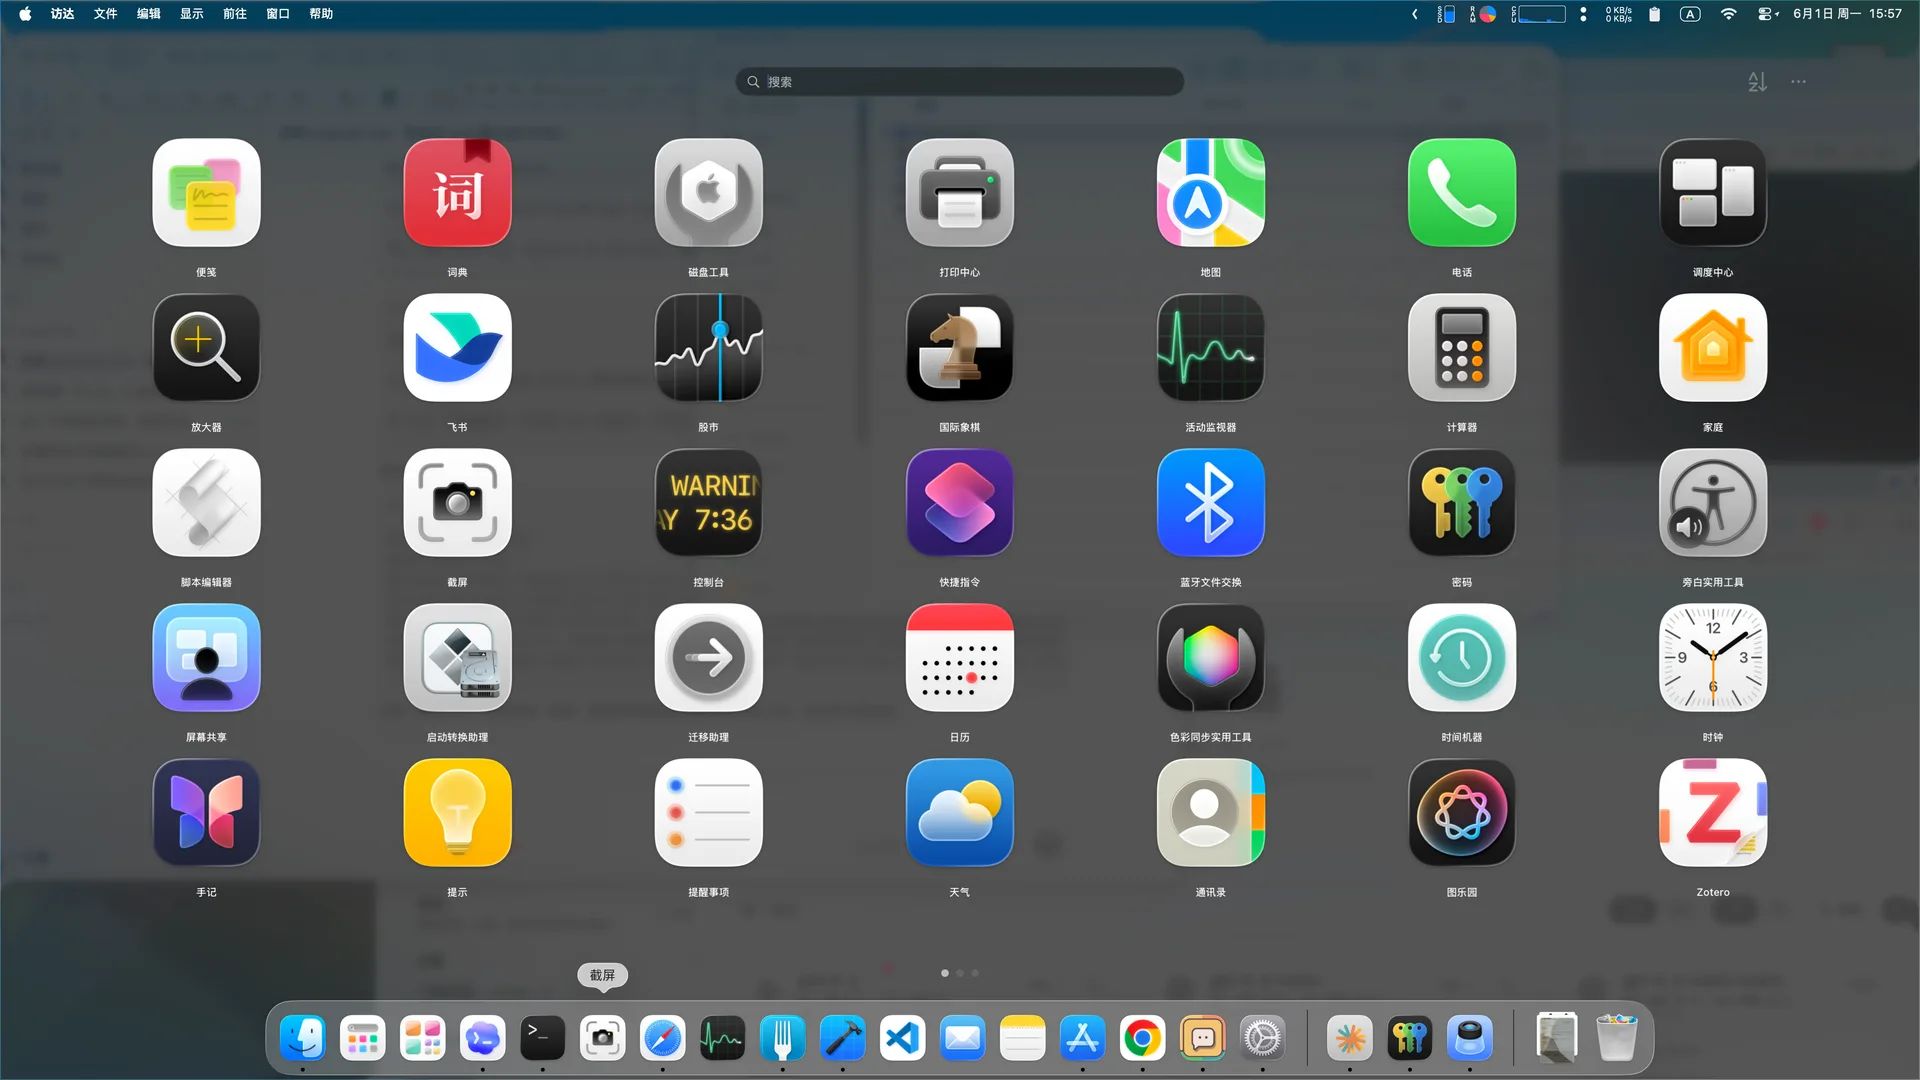The image size is (1920, 1080).
Task: Go to the third page dot
Action: click(x=975, y=973)
